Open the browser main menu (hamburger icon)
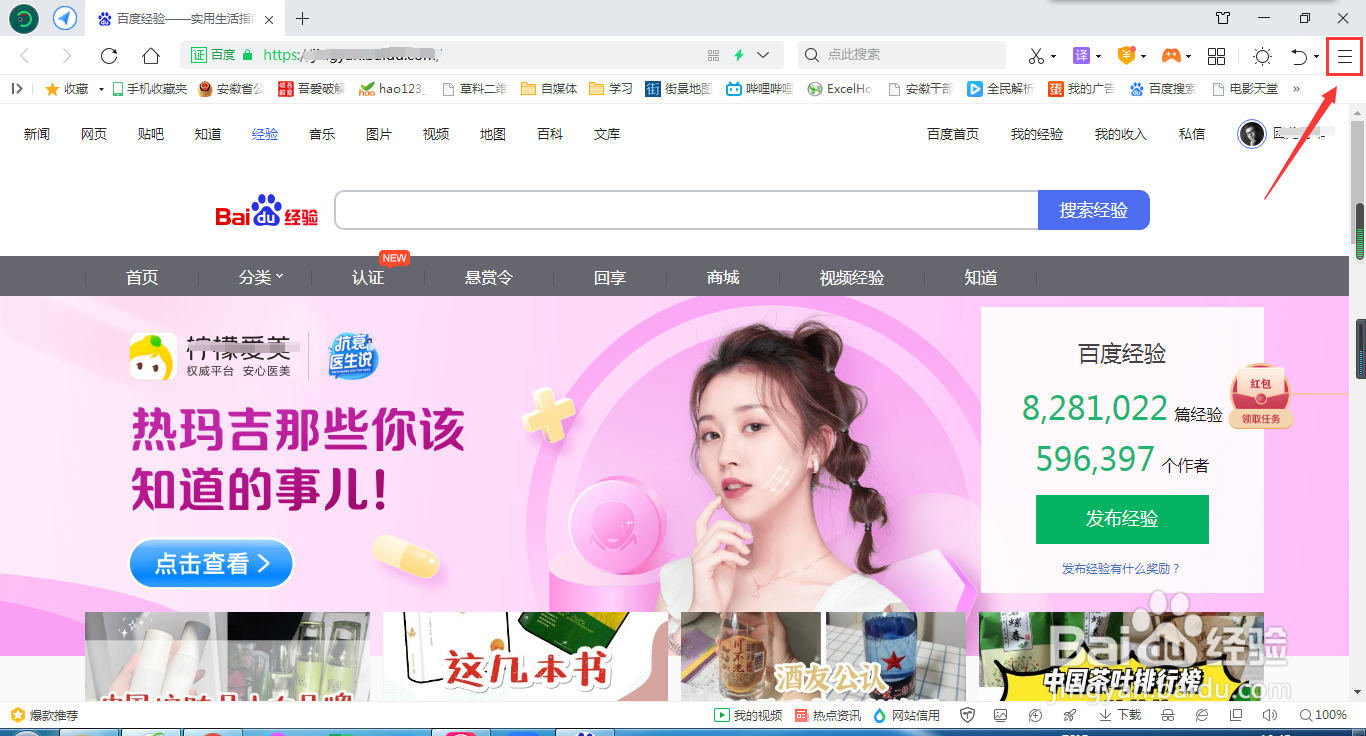 1345,56
